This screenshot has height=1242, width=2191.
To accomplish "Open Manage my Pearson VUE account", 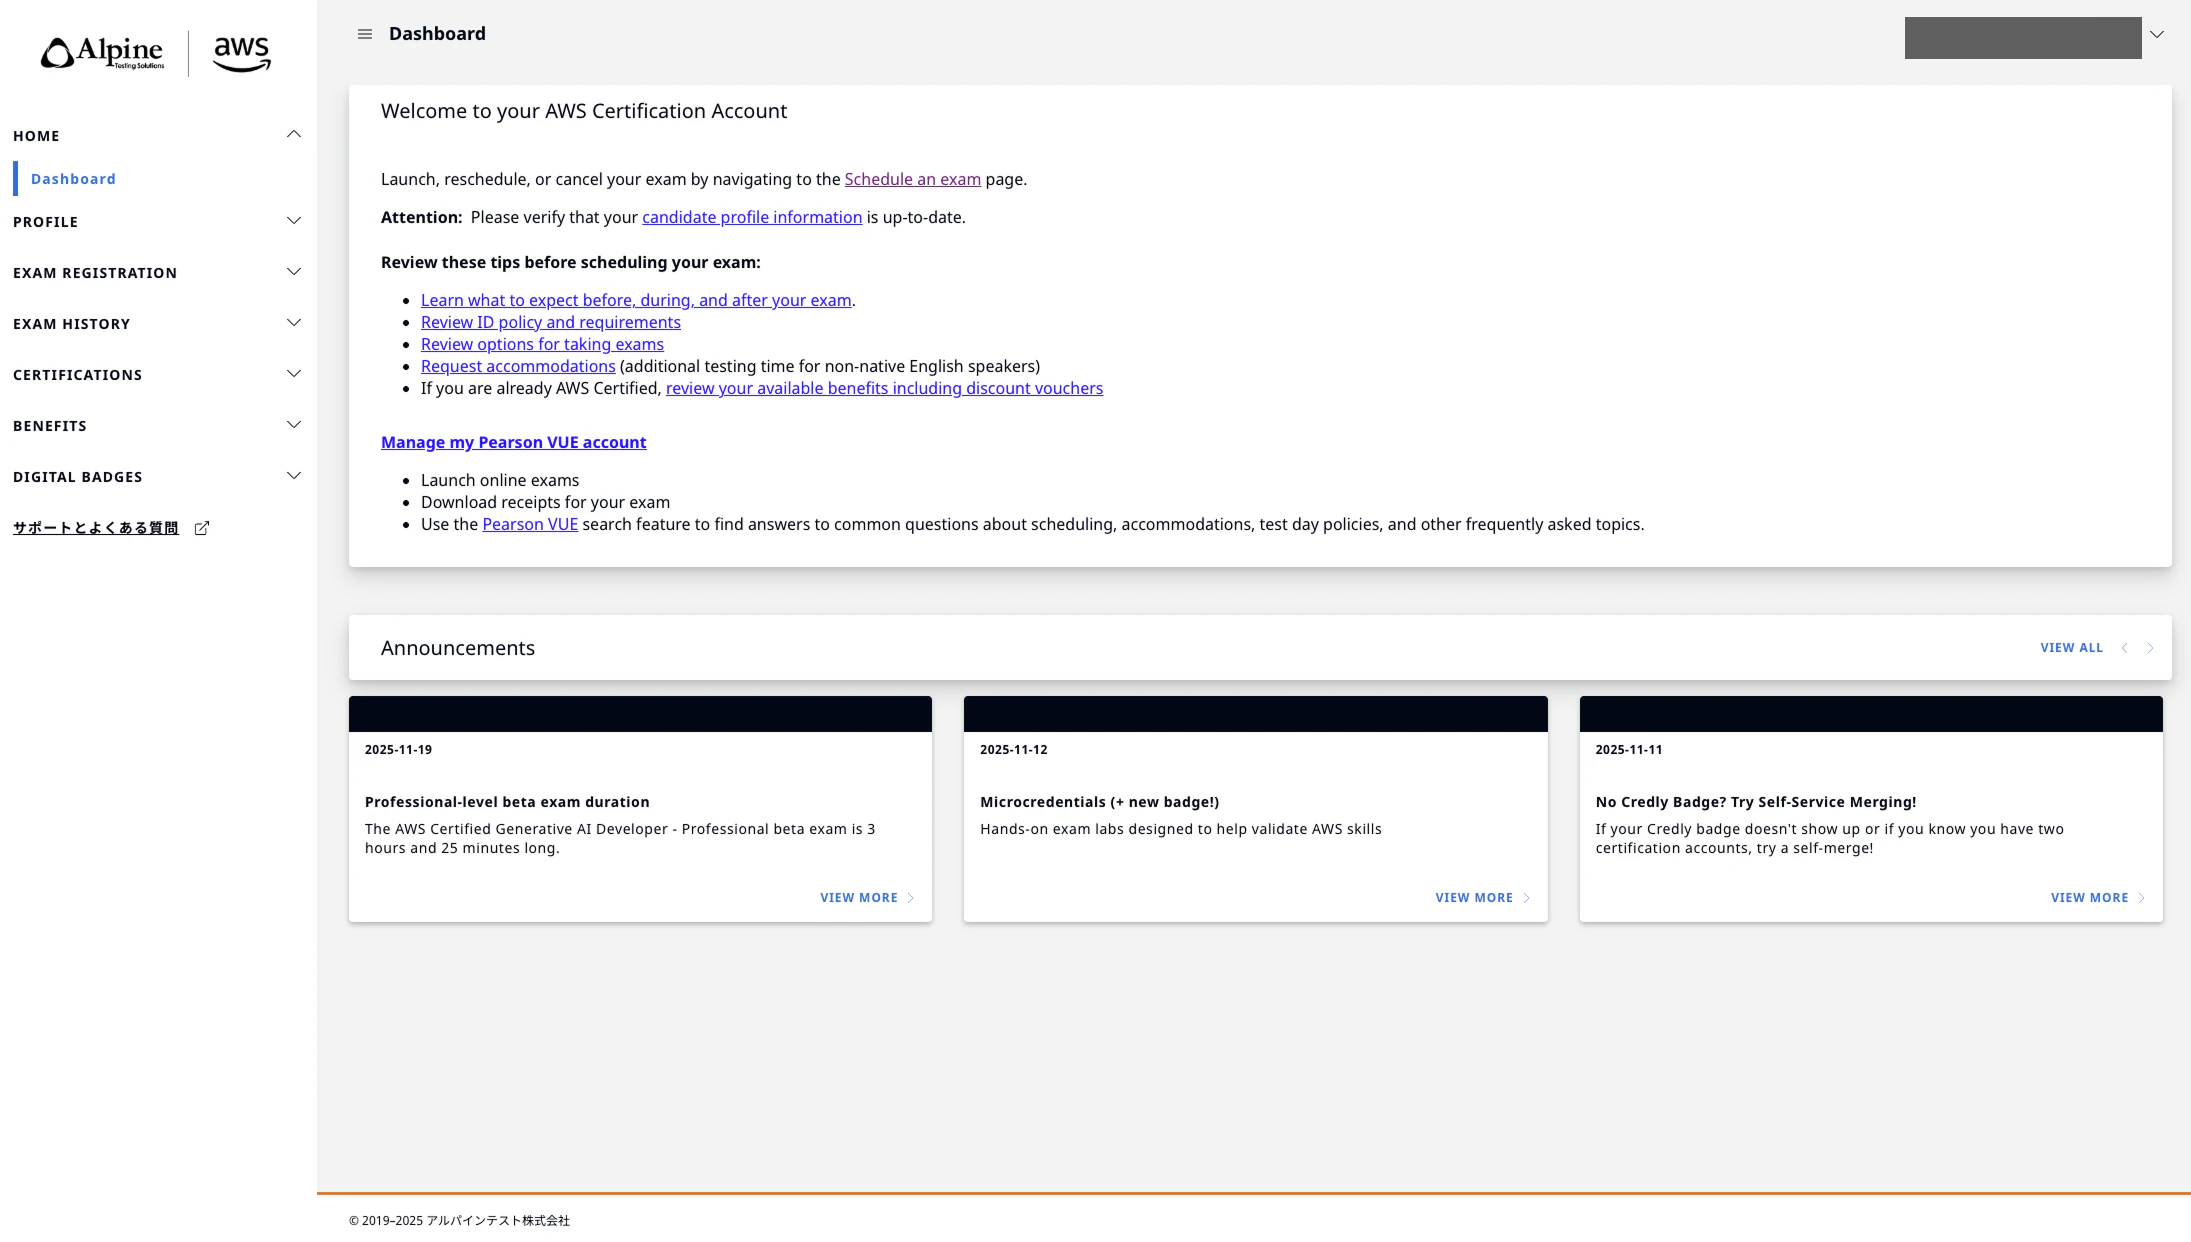I will coord(514,442).
